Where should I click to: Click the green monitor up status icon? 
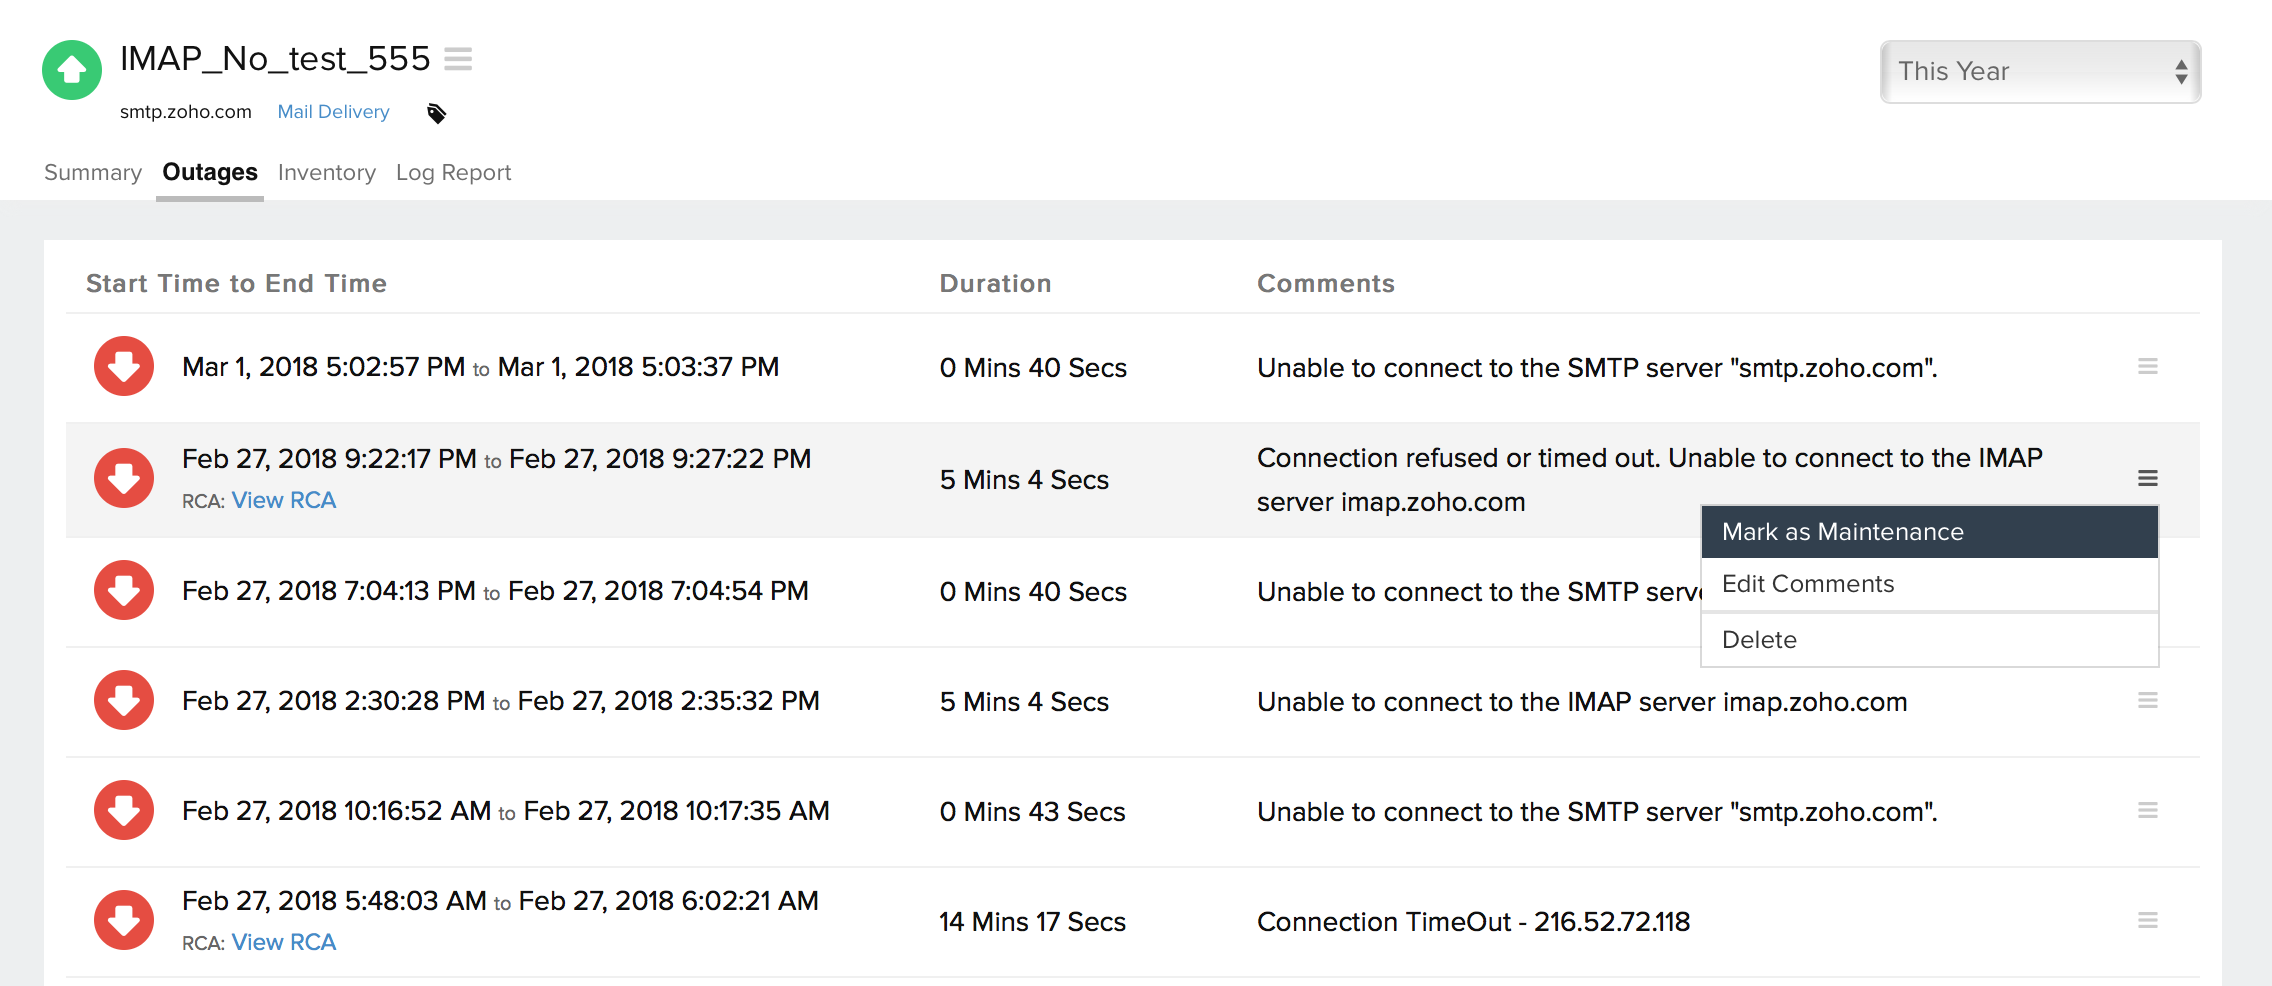click(72, 70)
